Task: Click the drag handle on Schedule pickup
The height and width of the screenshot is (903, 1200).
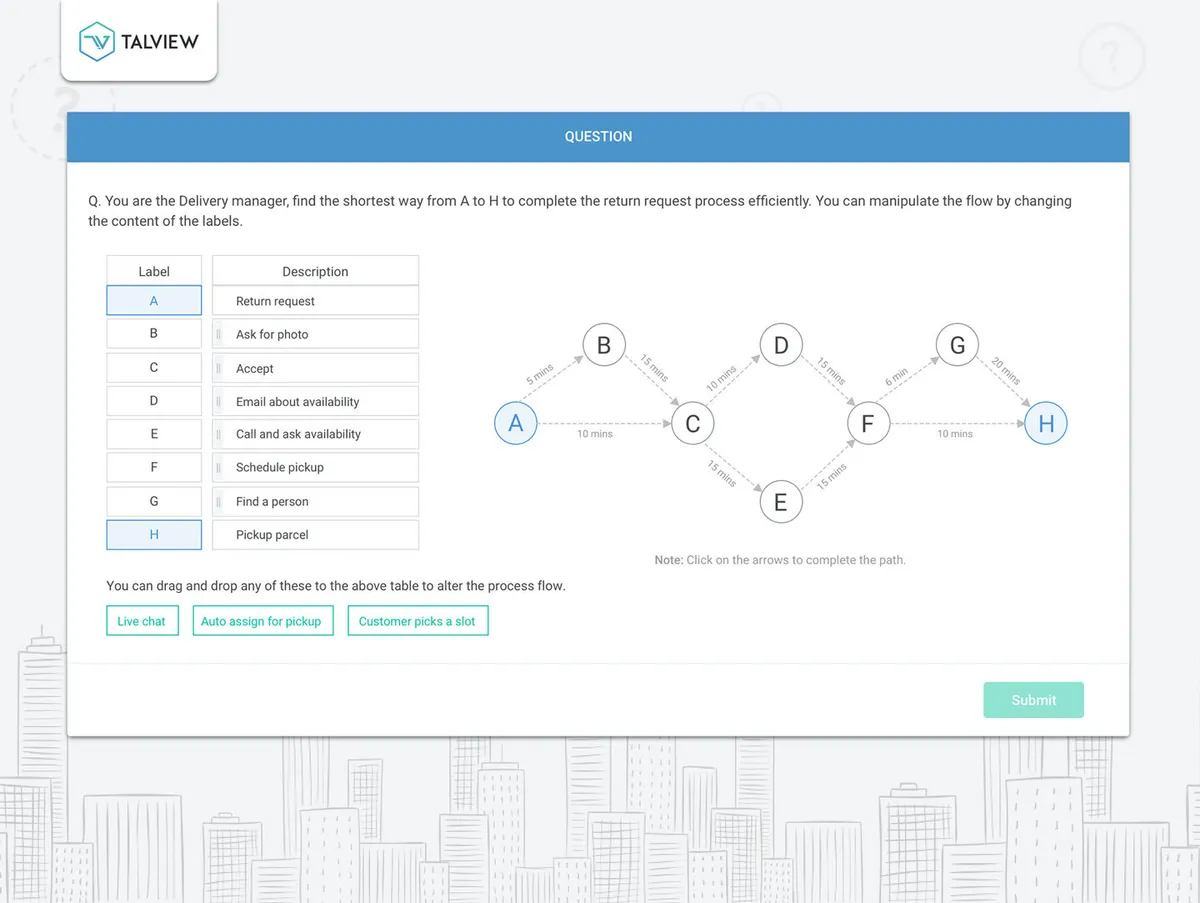Action: (x=218, y=467)
